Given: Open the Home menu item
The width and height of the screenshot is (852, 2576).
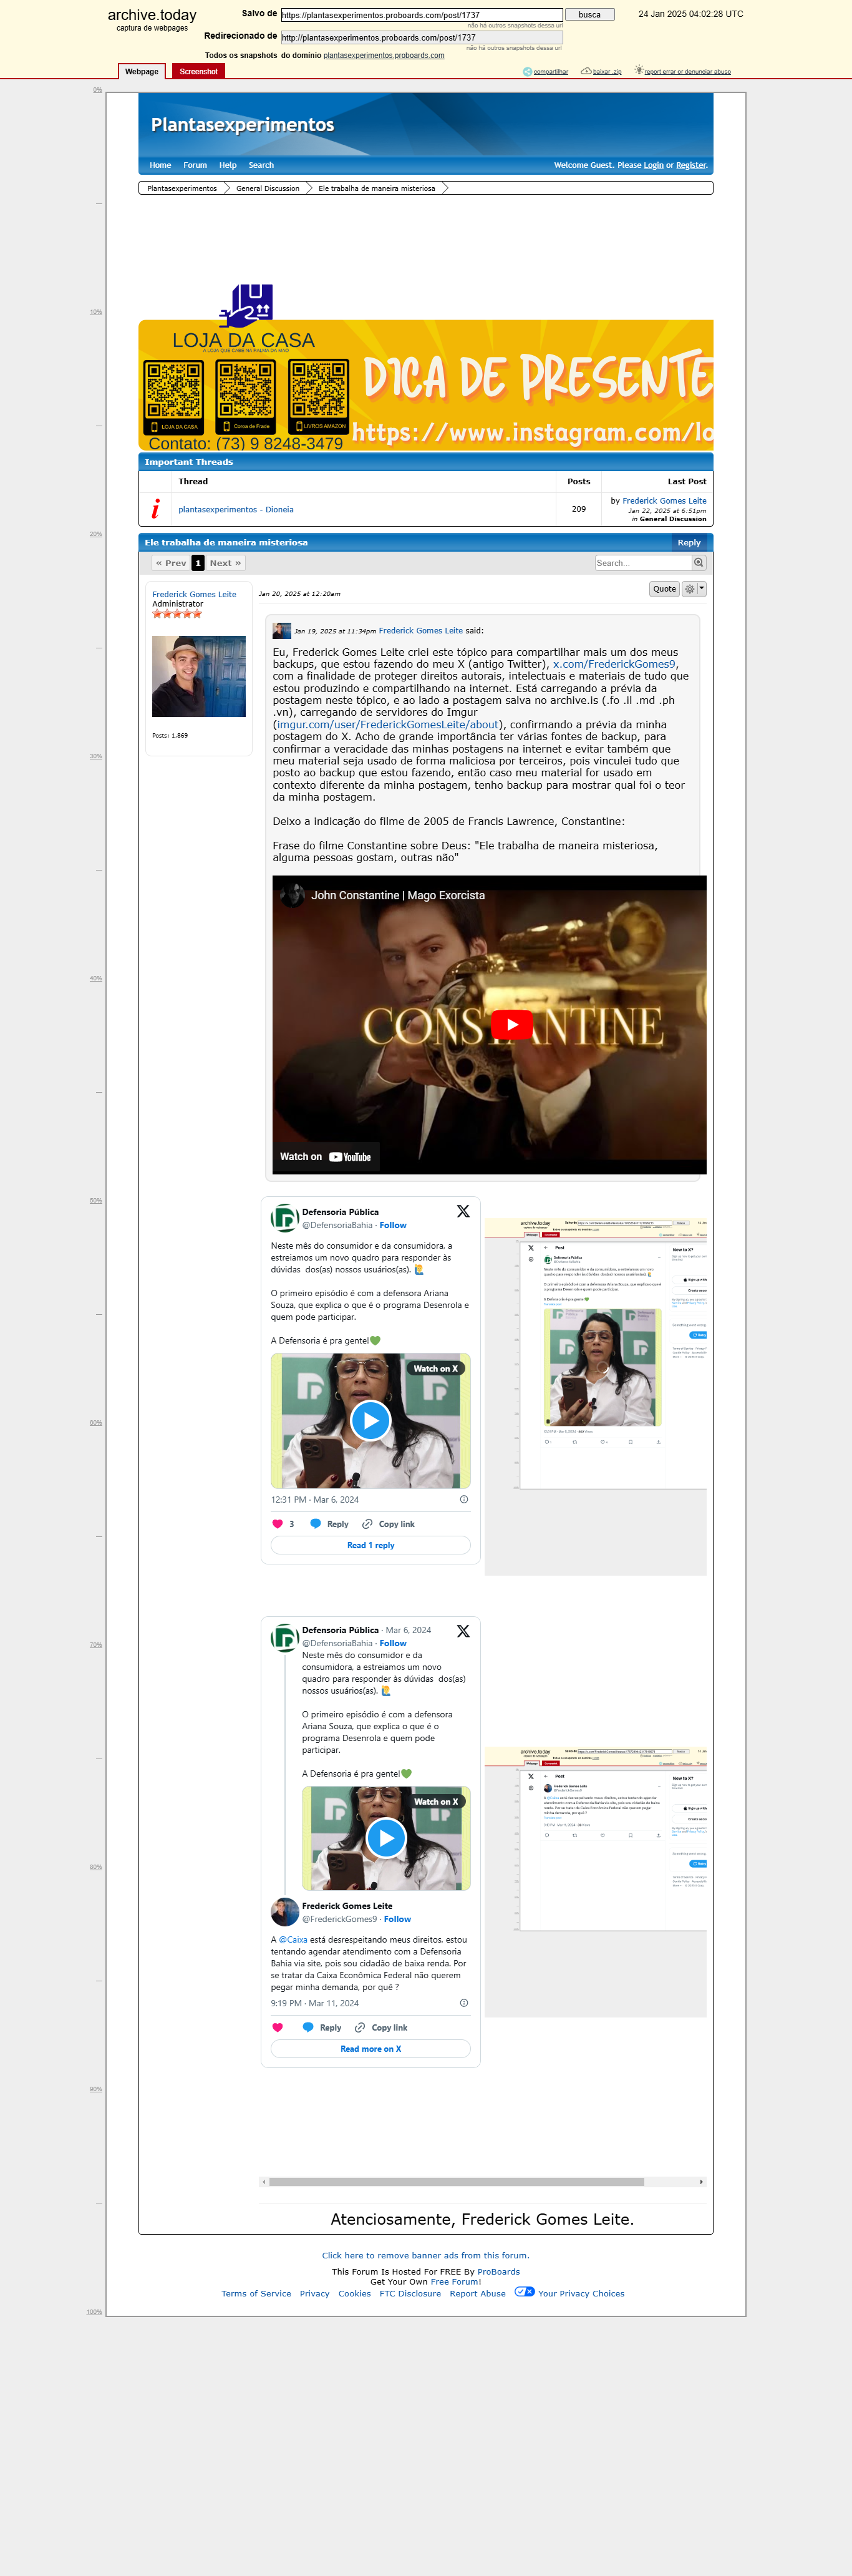Looking at the screenshot, I should tap(160, 165).
